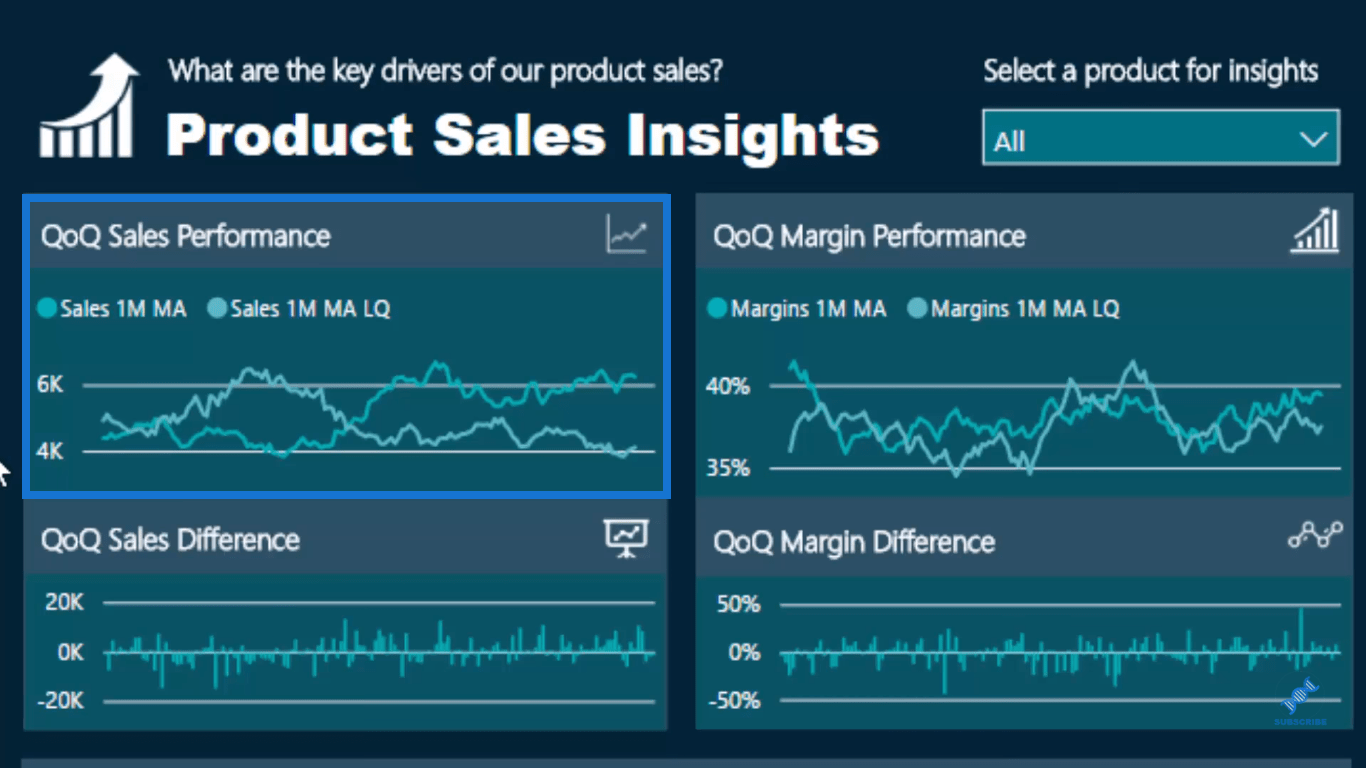The image size is (1366, 768).
Task: Click the presentation board icon in QoQ Sales Difference
Action: pos(626,538)
